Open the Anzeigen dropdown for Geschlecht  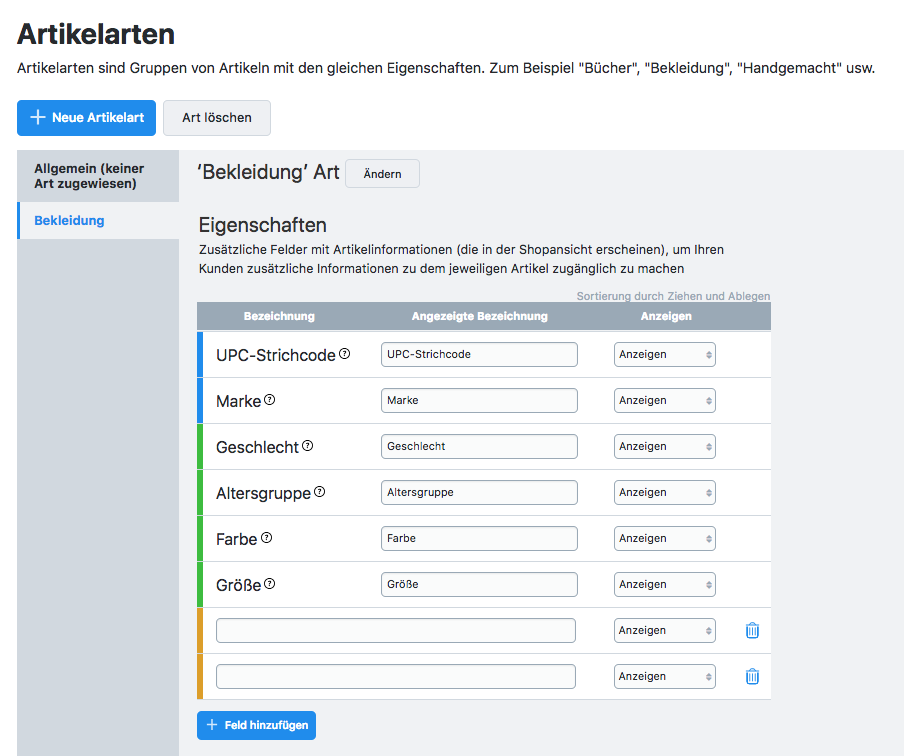click(x=664, y=446)
